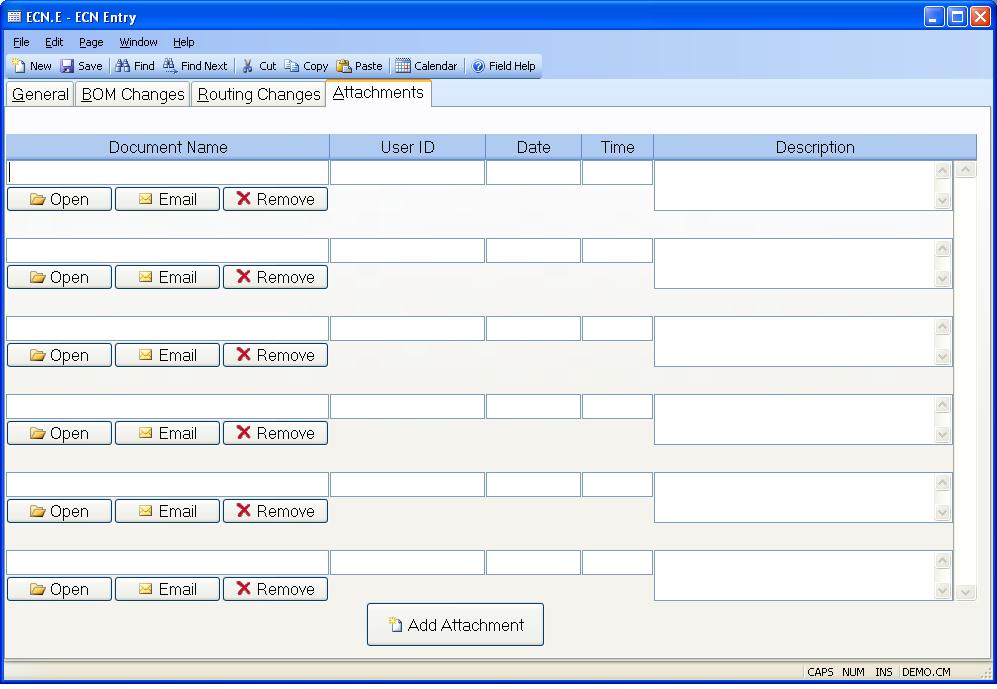Viewport: 997px width, 689px height.
Task: Open the Window menu
Action: tap(138, 42)
